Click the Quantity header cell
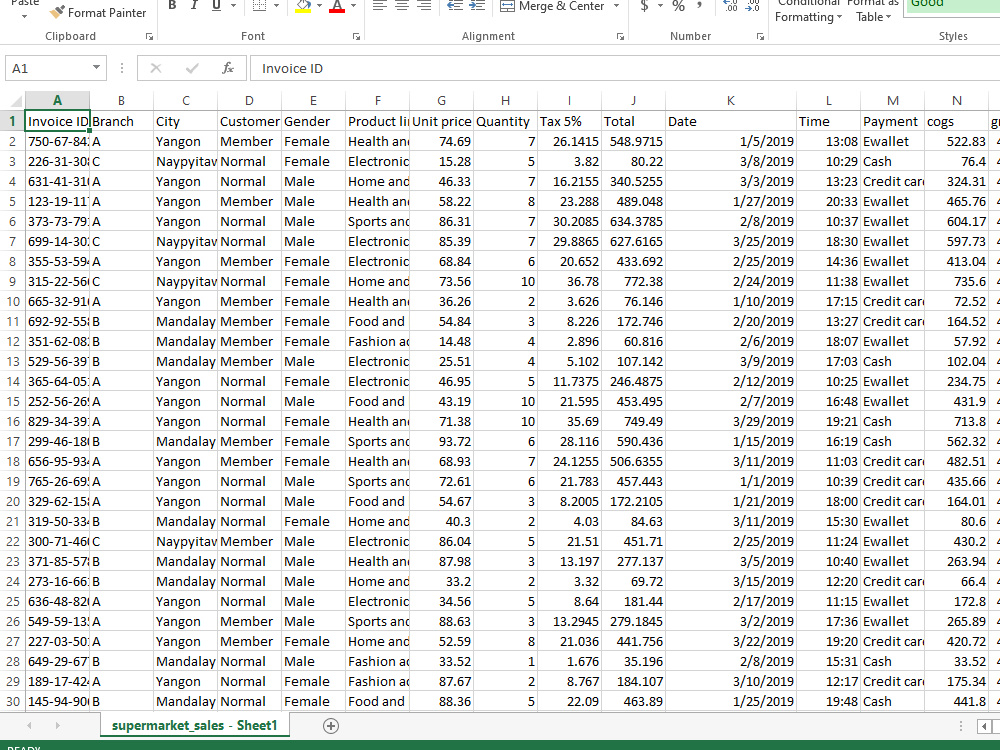Viewport: 1000px width, 750px height. point(505,121)
